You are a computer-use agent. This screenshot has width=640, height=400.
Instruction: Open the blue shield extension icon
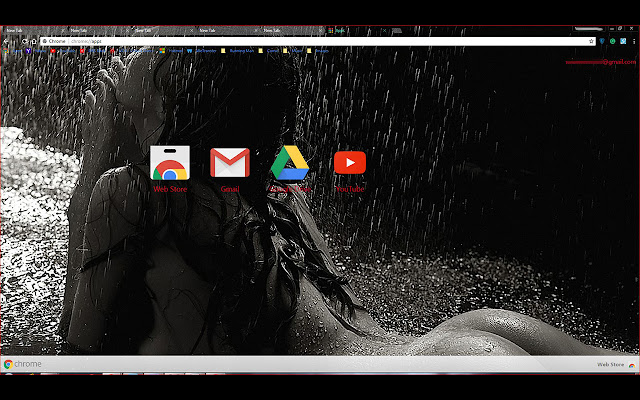click(x=602, y=41)
